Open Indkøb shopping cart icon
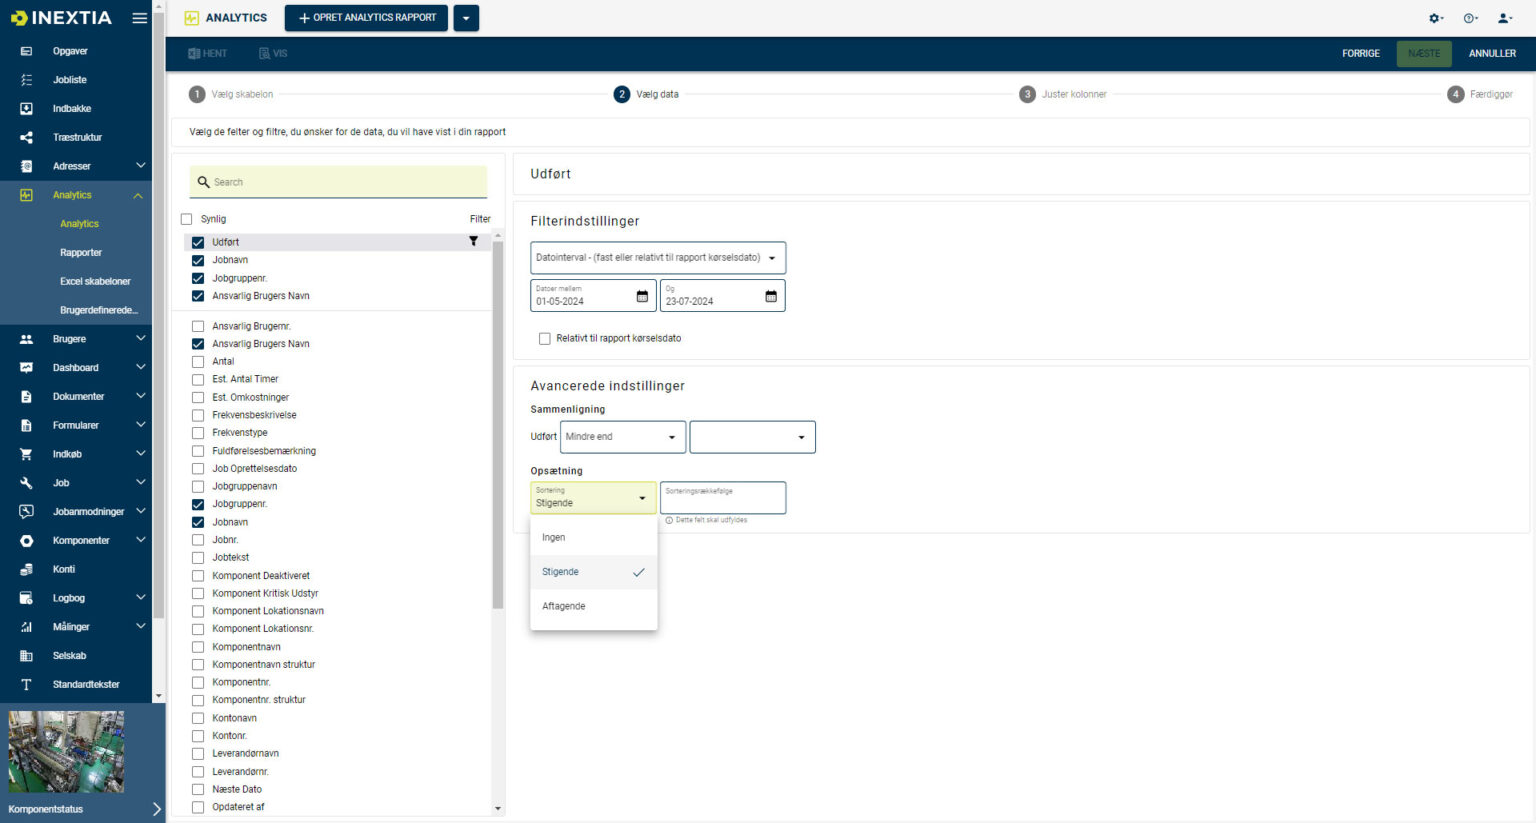1536x823 pixels. [x=26, y=454]
